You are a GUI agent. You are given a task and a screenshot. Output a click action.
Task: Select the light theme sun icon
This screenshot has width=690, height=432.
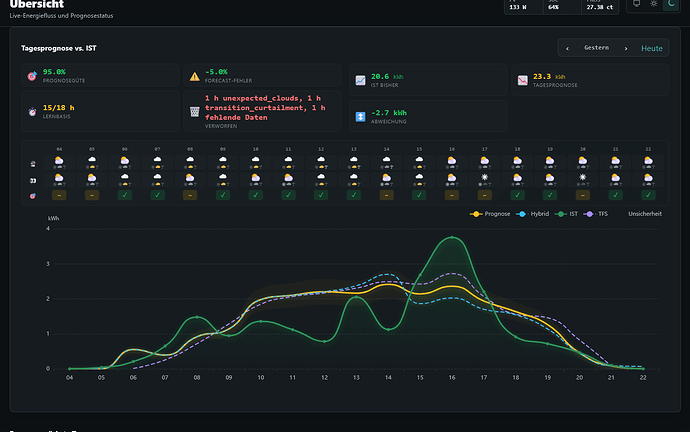coord(654,4)
